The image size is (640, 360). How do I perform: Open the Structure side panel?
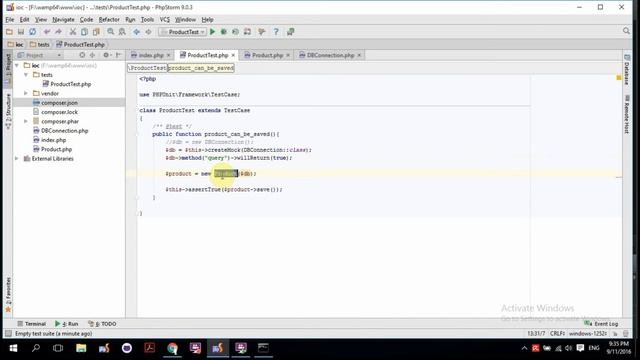point(8,111)
